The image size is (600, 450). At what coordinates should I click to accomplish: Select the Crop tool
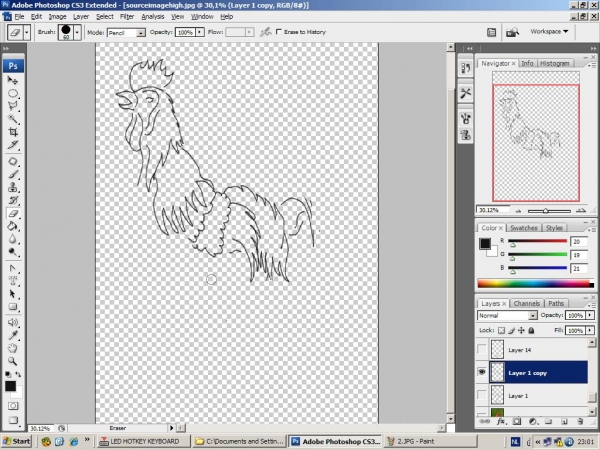click(13, 132)
